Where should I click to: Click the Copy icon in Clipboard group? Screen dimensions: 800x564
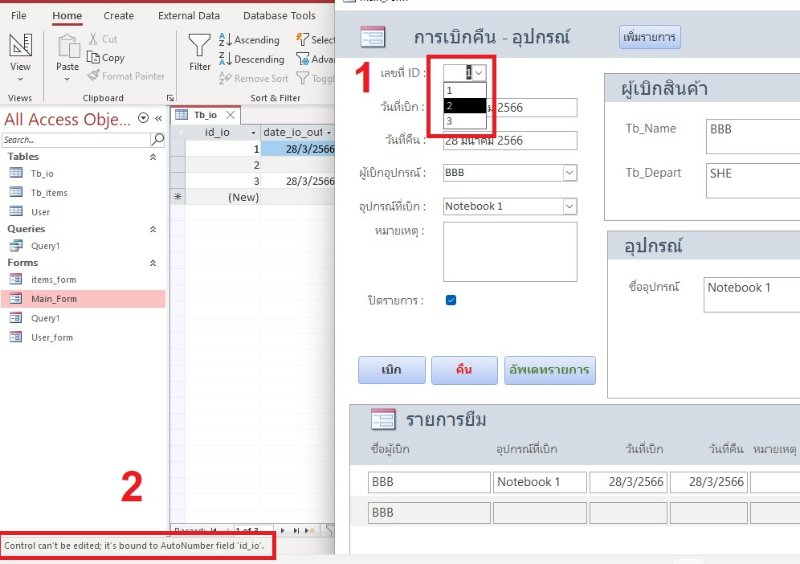click(105, 58)
